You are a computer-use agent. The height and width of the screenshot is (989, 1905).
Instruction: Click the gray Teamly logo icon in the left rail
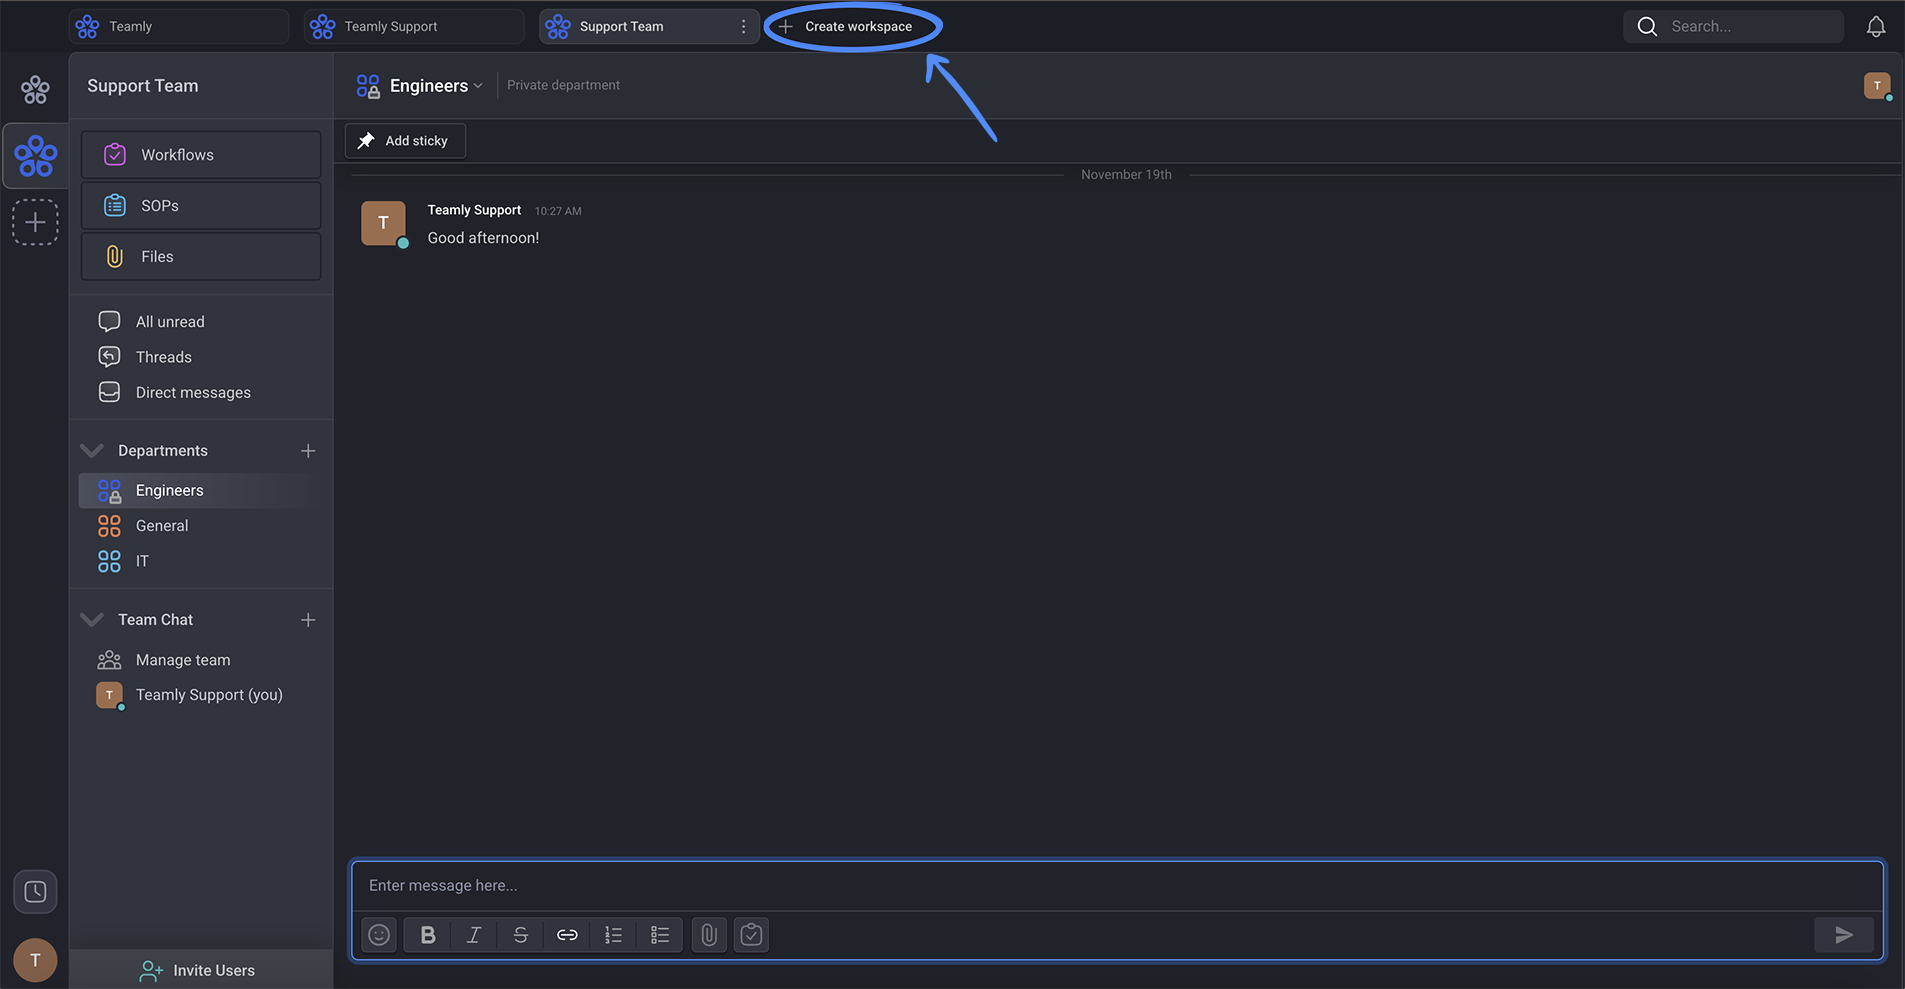pos(35,90)
